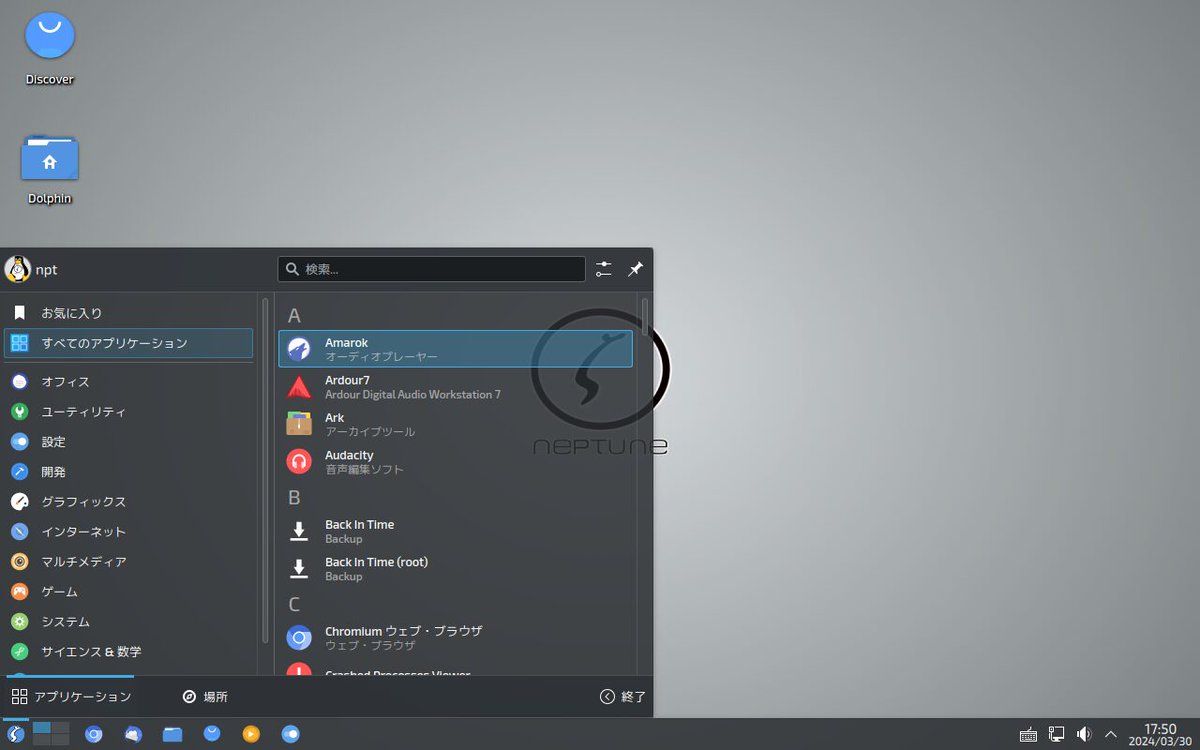Viewport: 1200px width, 750px height.
Task: Open mail client from taskbar
Action: click(x=133, y=734)
